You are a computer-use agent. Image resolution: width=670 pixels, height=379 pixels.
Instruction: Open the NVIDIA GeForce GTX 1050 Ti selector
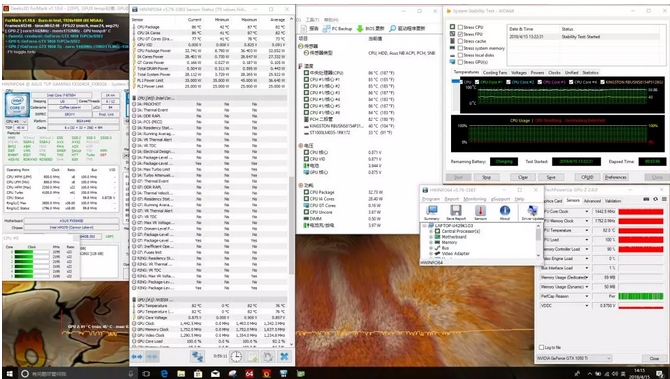click(x=574, y=358)
